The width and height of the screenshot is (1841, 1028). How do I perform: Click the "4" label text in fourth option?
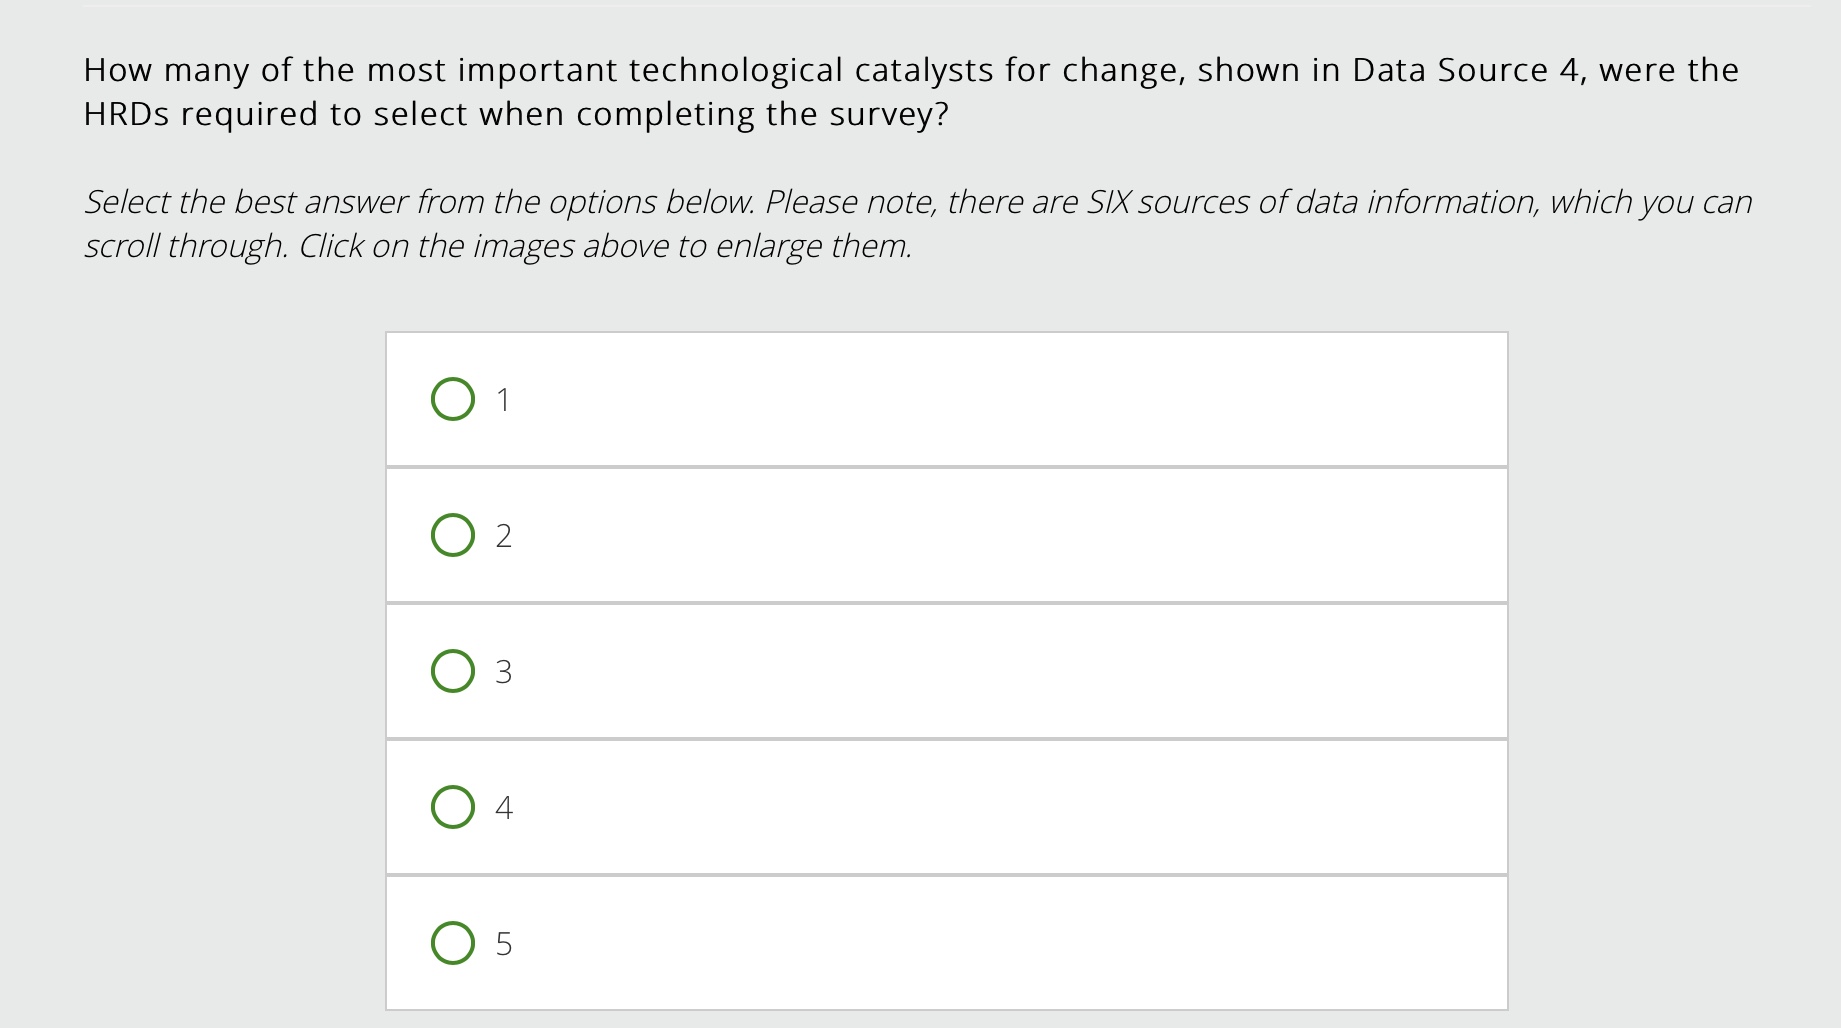[x=503, y=808]
